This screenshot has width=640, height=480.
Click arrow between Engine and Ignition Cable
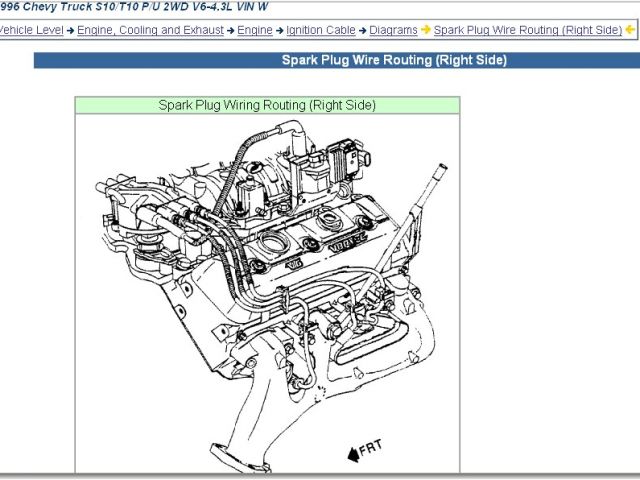(x=279, y=30)
